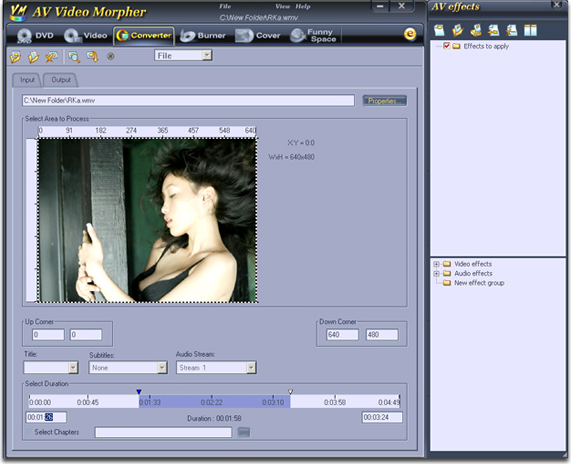Image resolution: width=571 pixels, height=464 pixels.
Task: Click the Up Corner X value field
Action: click(48, 335)
